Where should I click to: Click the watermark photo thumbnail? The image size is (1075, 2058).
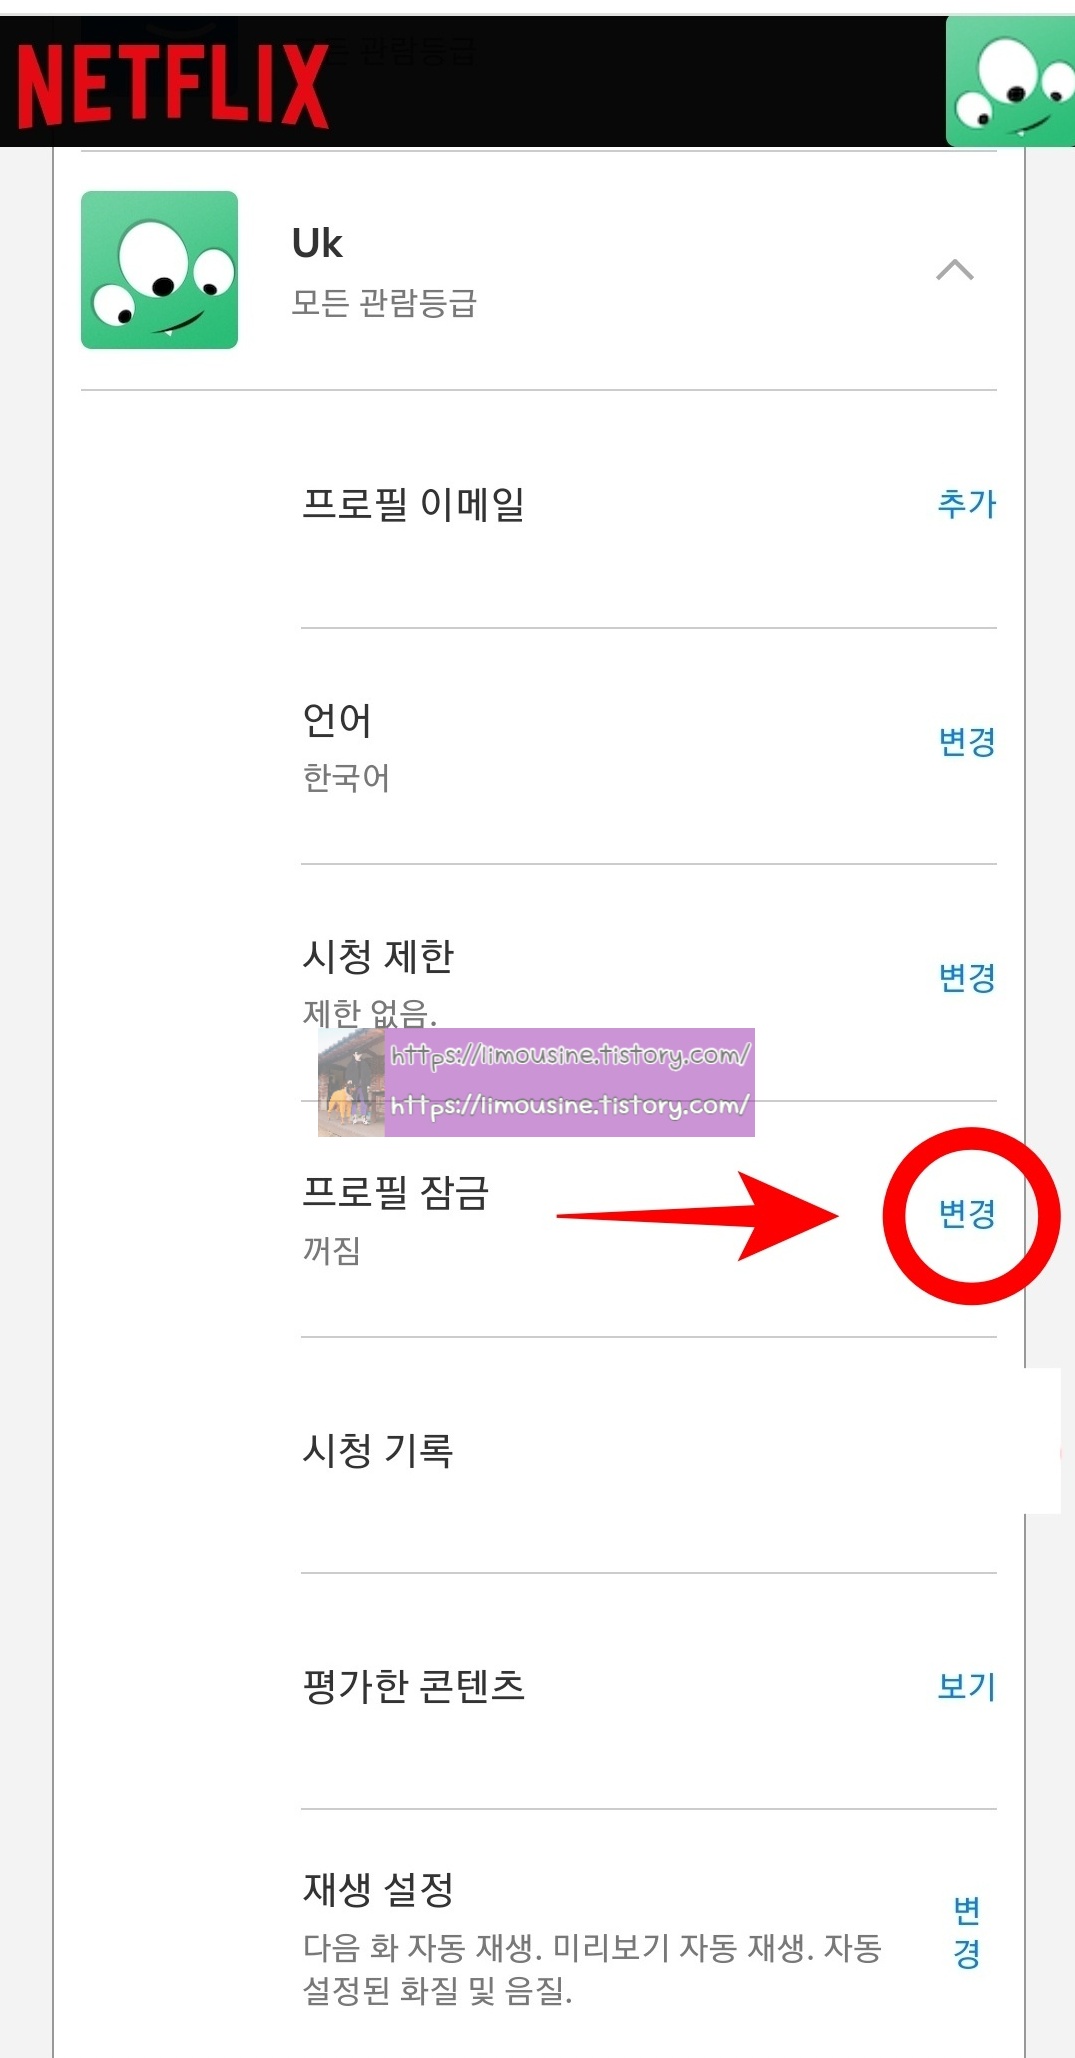[x=351, y=1083]
